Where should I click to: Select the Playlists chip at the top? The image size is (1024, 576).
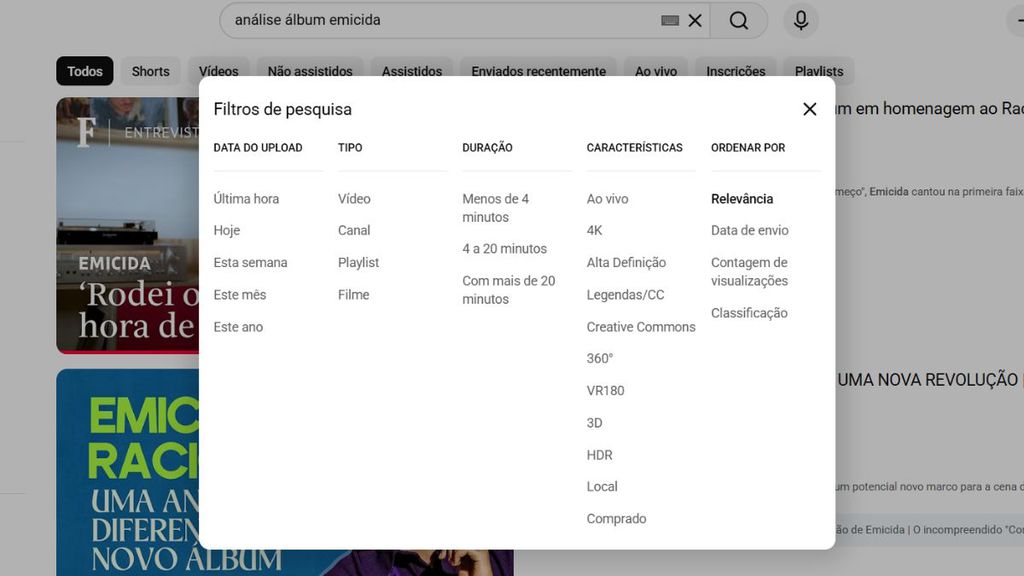818,71
